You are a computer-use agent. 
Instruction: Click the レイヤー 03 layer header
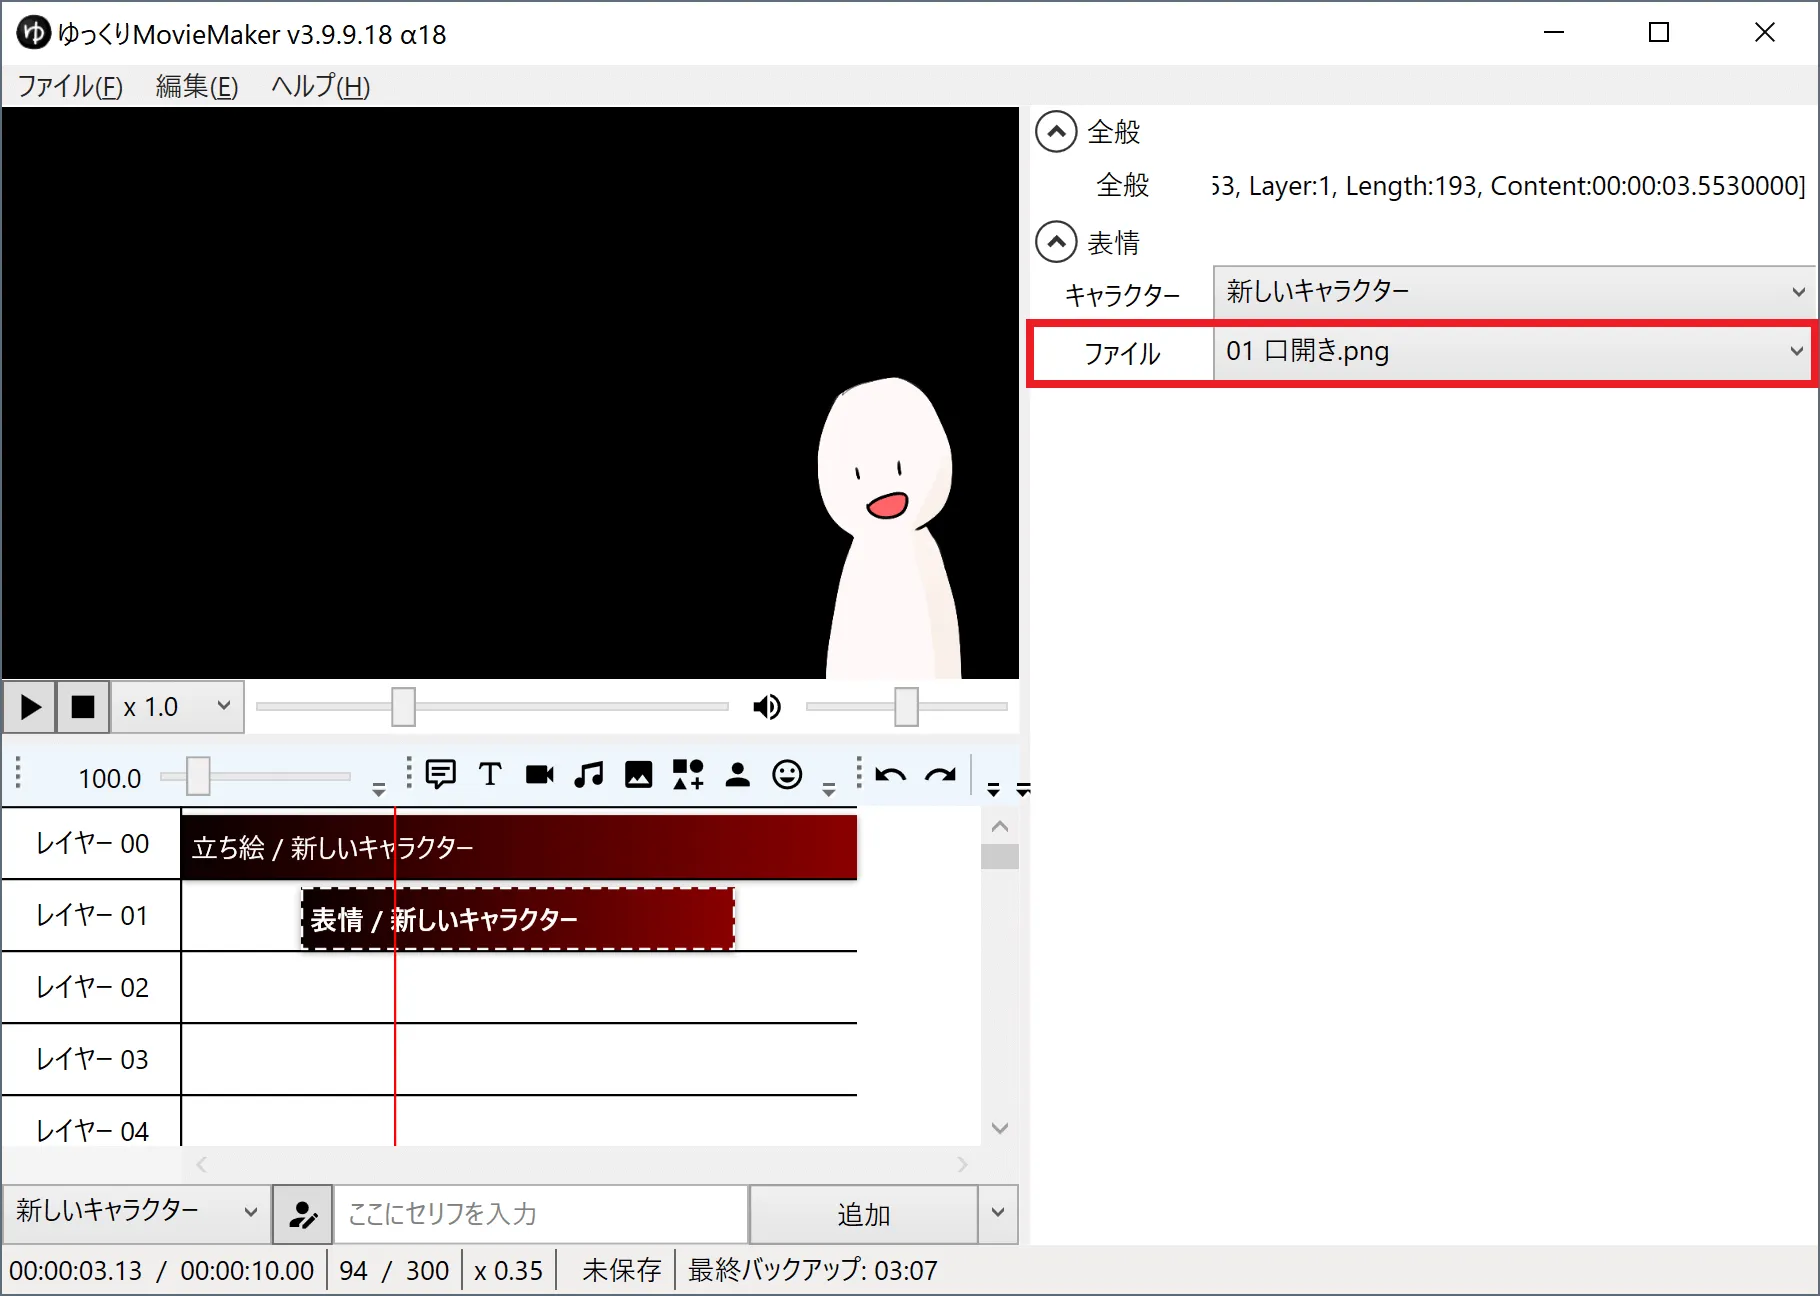91,1059
